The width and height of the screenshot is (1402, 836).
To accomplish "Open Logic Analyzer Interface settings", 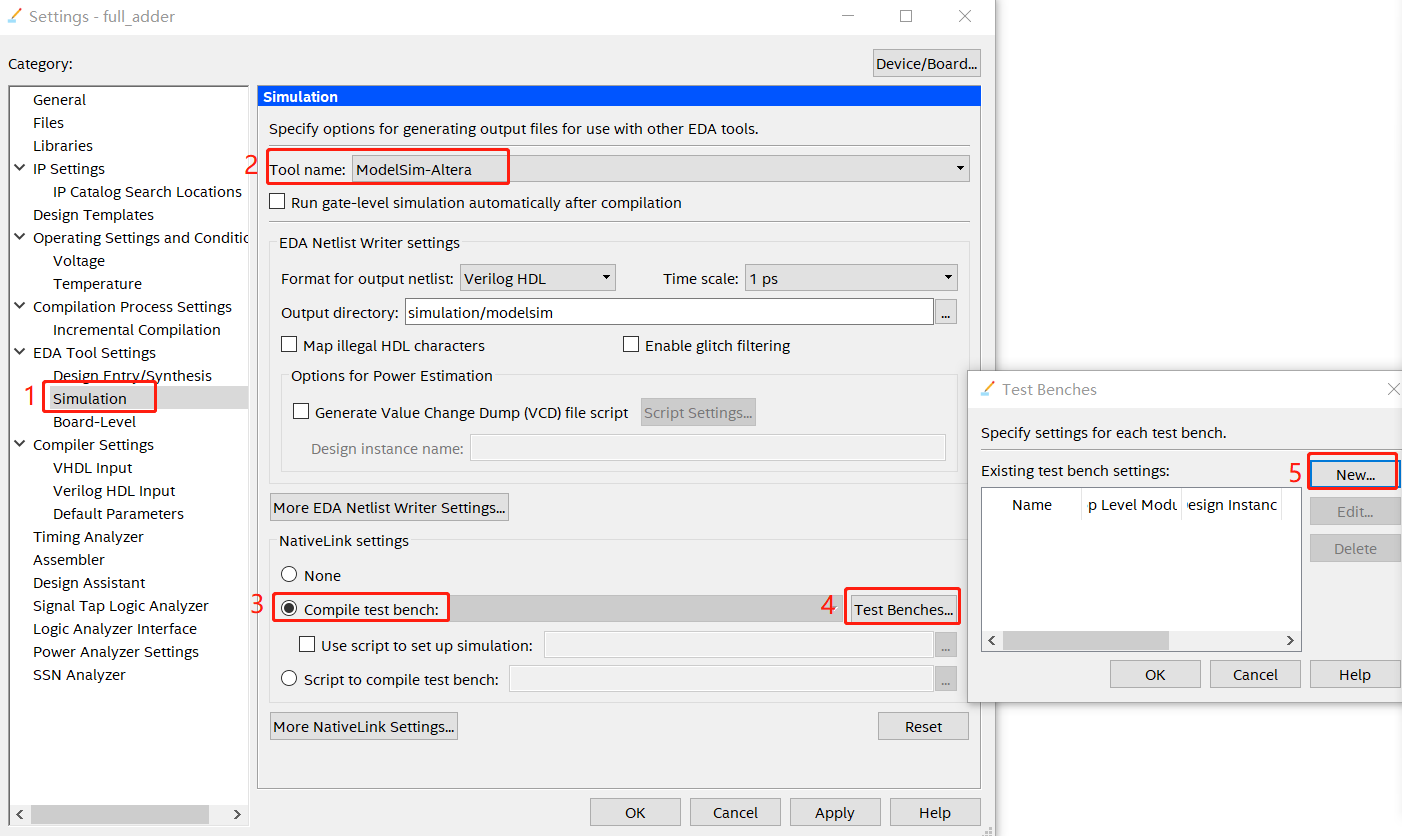I will (x=114, y=629).
